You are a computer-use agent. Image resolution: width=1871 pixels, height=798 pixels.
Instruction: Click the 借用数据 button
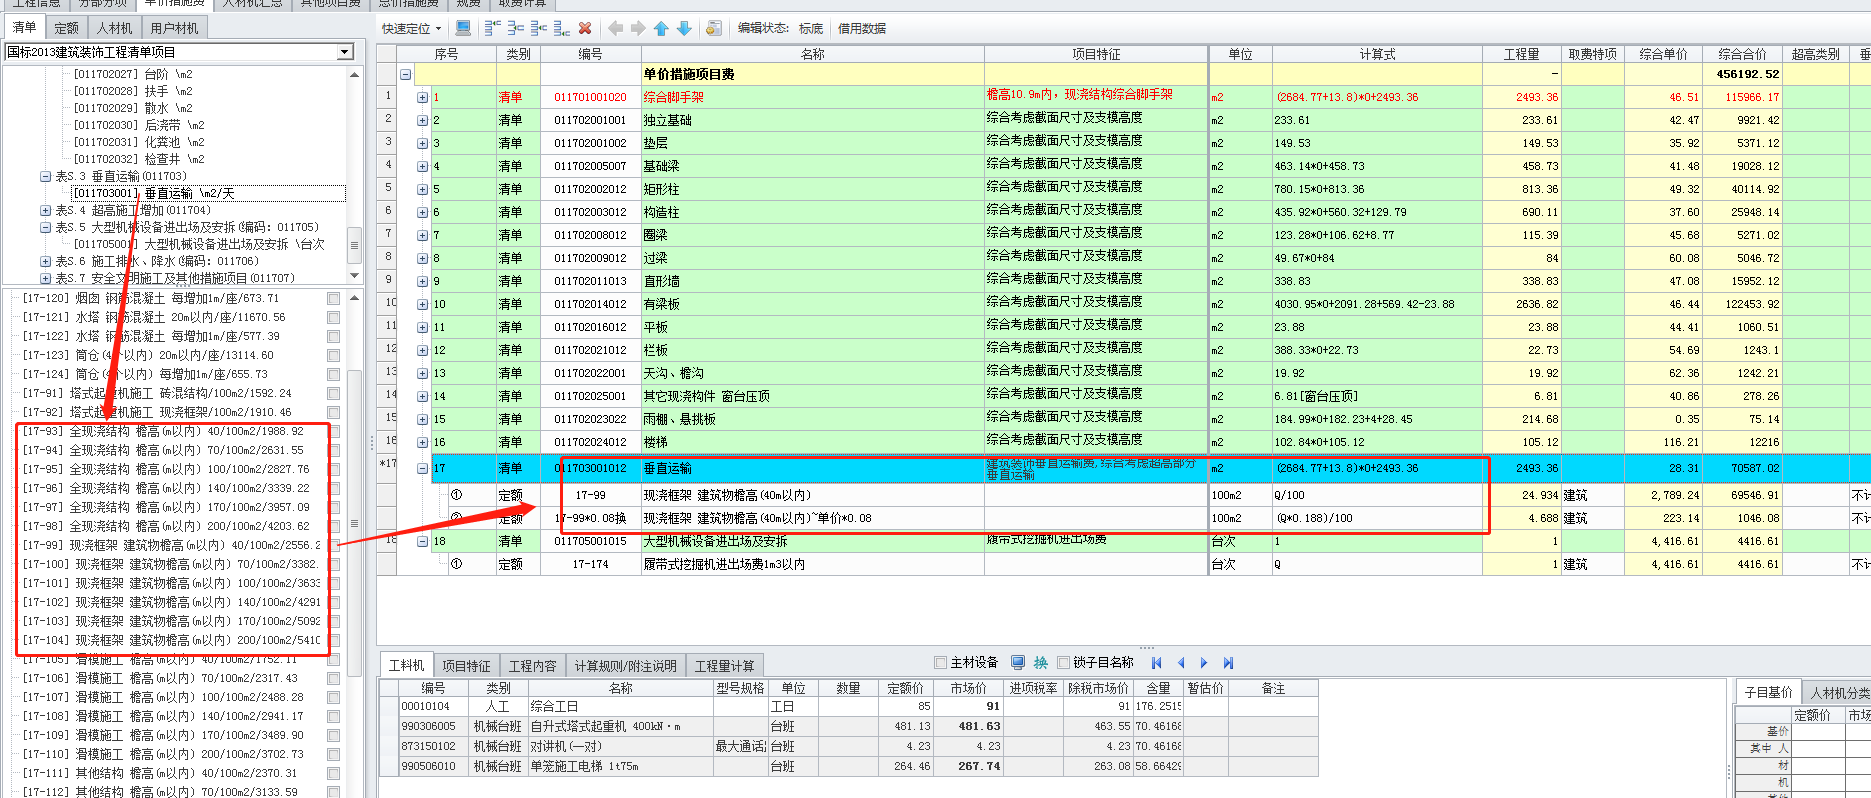(862, 28)
